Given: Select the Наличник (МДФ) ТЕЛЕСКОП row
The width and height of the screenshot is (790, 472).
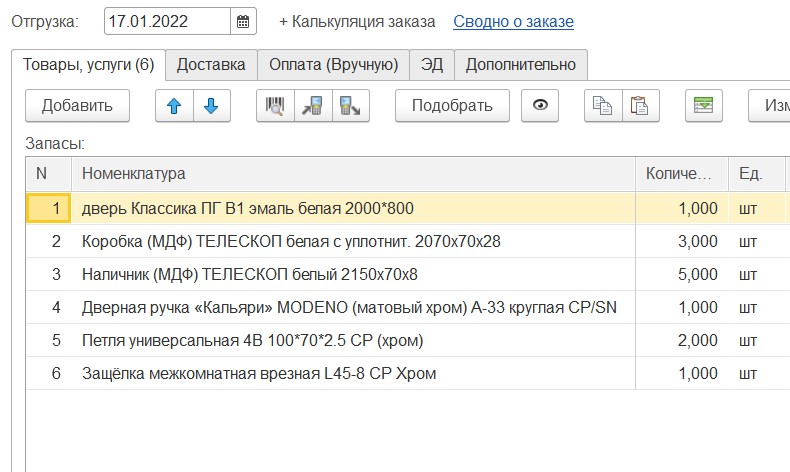Looking at the screenshot, I should pos(250,274).
